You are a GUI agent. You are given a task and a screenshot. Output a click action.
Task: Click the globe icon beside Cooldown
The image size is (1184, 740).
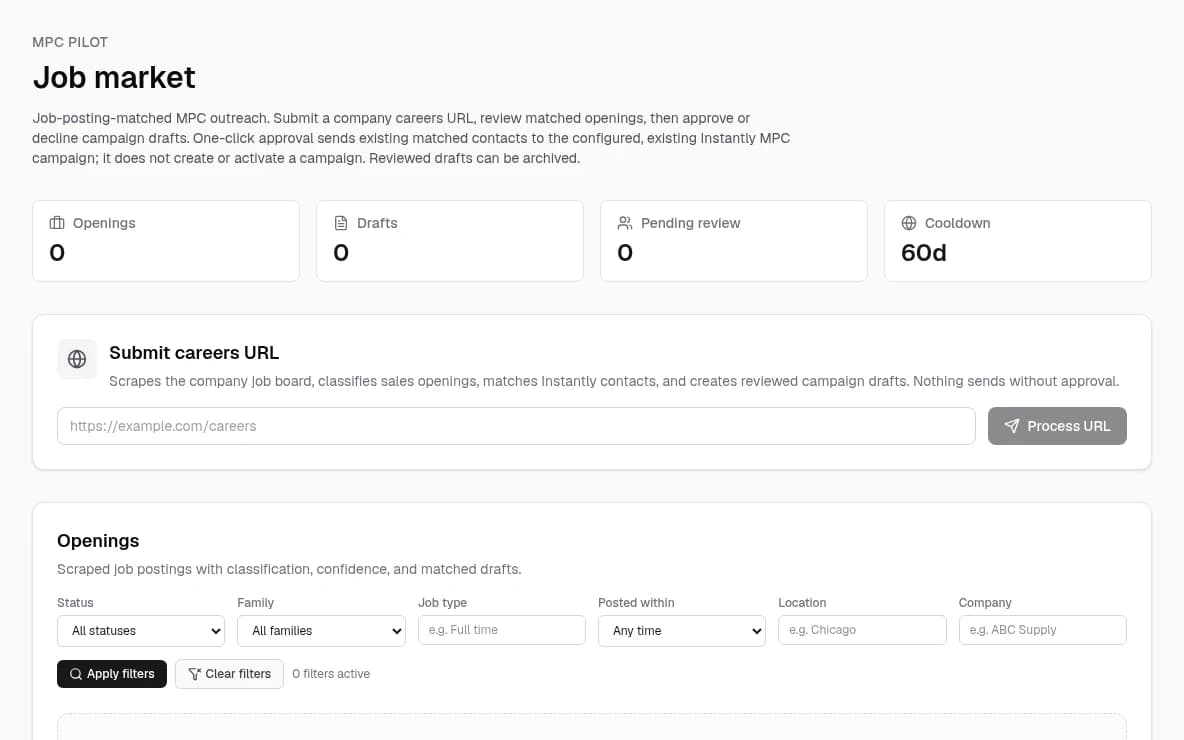(x=908, y=223)
